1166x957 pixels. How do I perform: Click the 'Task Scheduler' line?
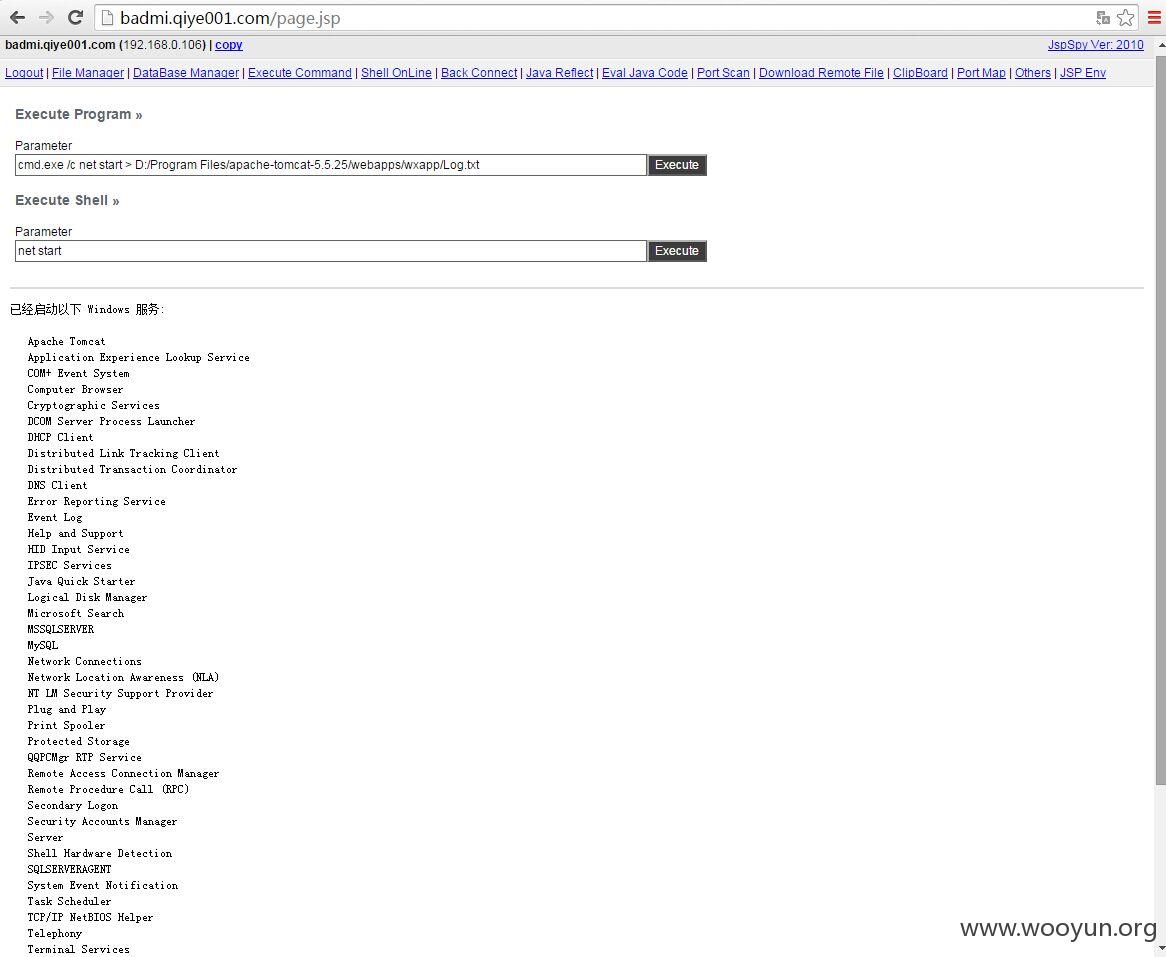[69, 901]
